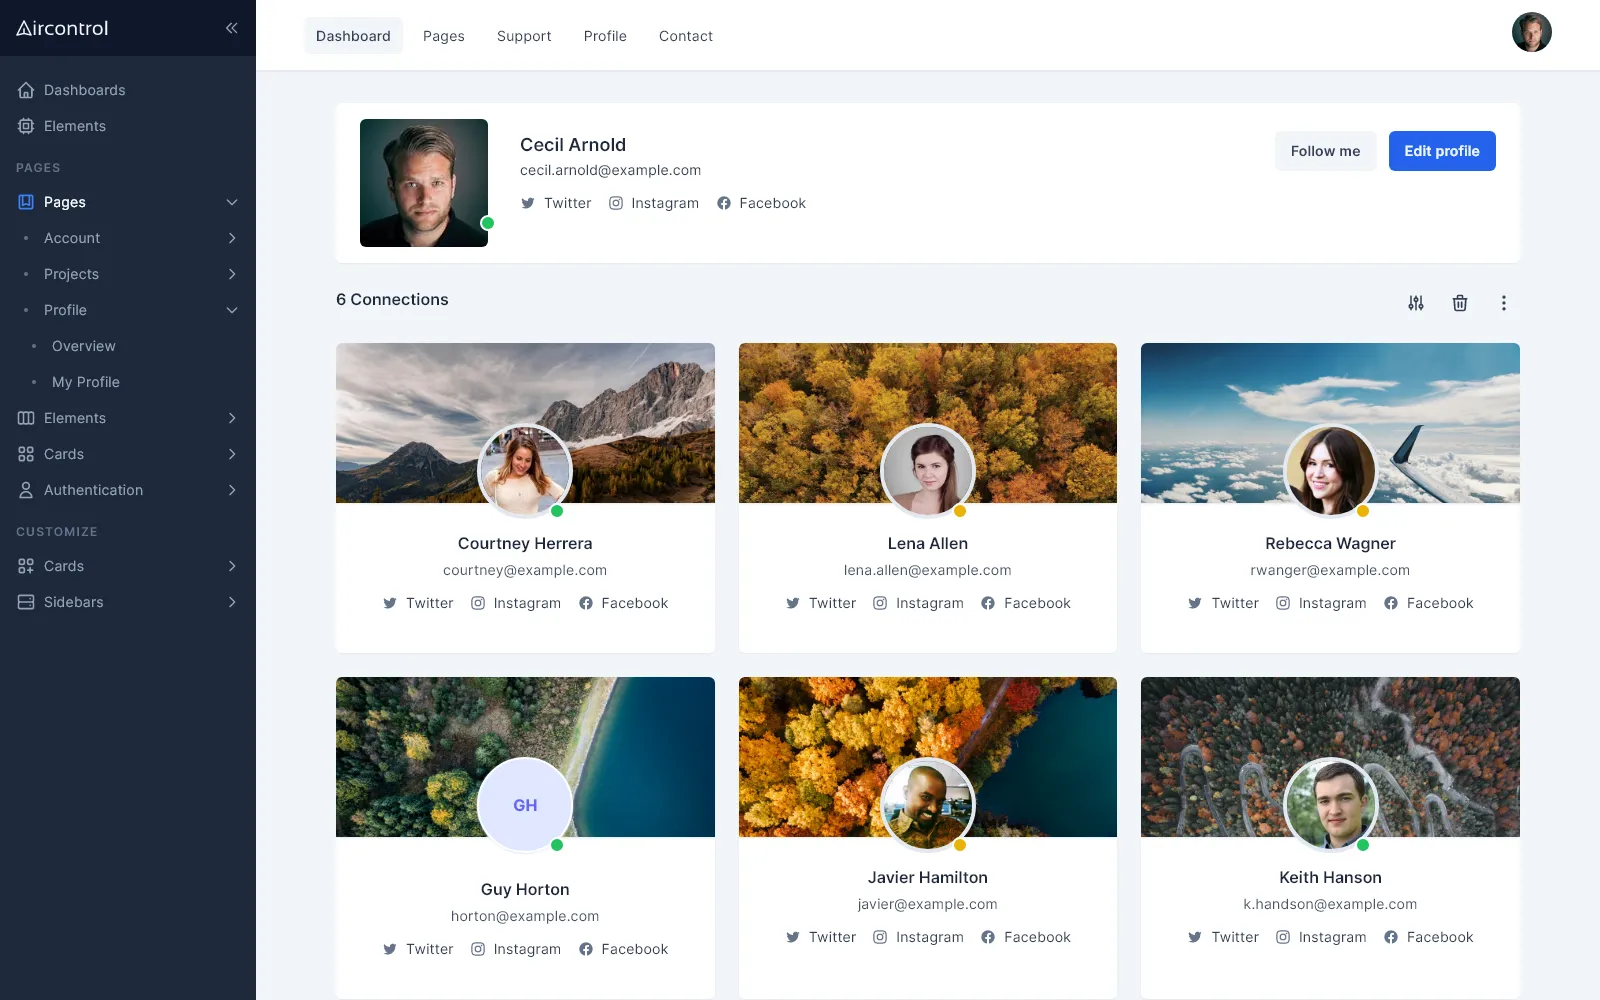Click Cecil Arnold's Instagram icon

pos(616,203)
